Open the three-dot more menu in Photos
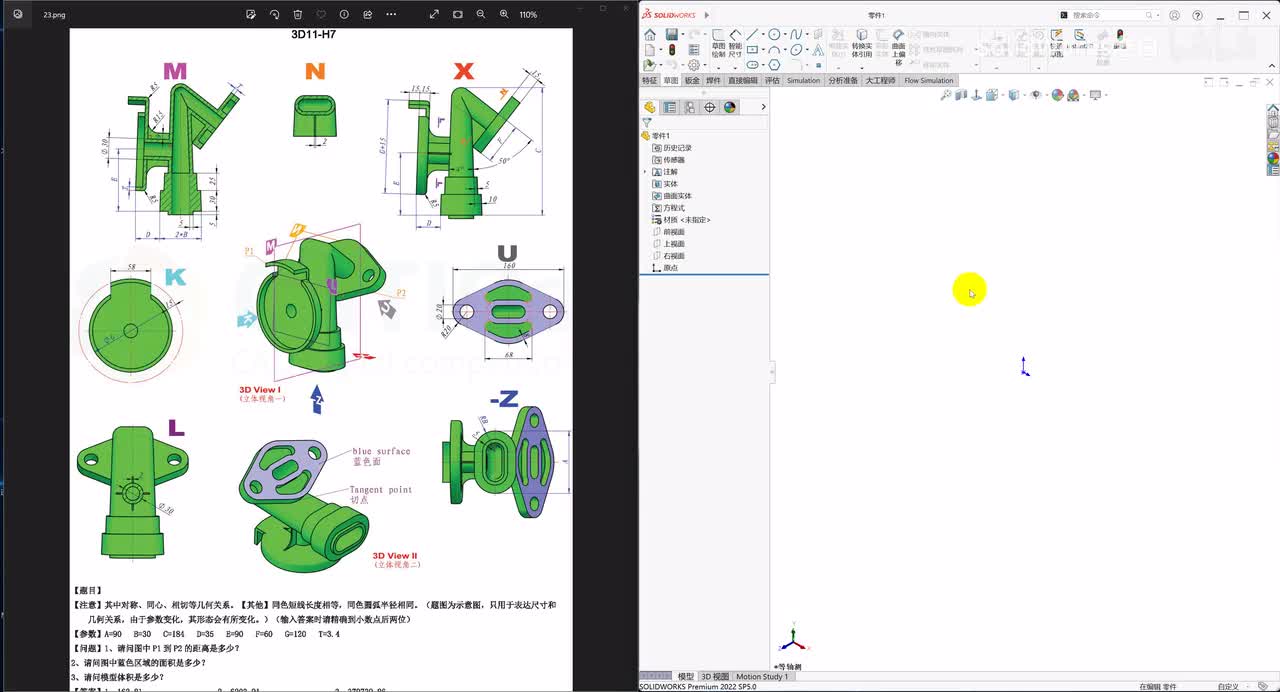1280x692 pixels. (391, 15)
